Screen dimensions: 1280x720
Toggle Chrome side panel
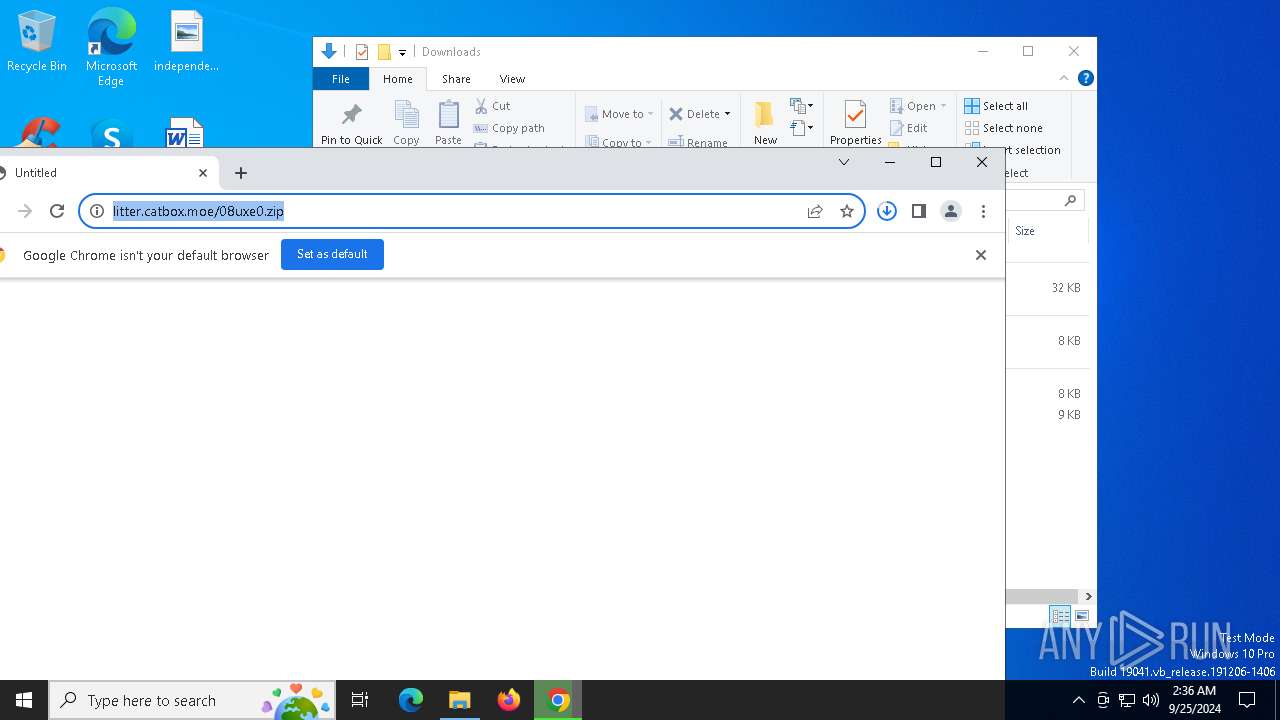(x=919, y=211)
